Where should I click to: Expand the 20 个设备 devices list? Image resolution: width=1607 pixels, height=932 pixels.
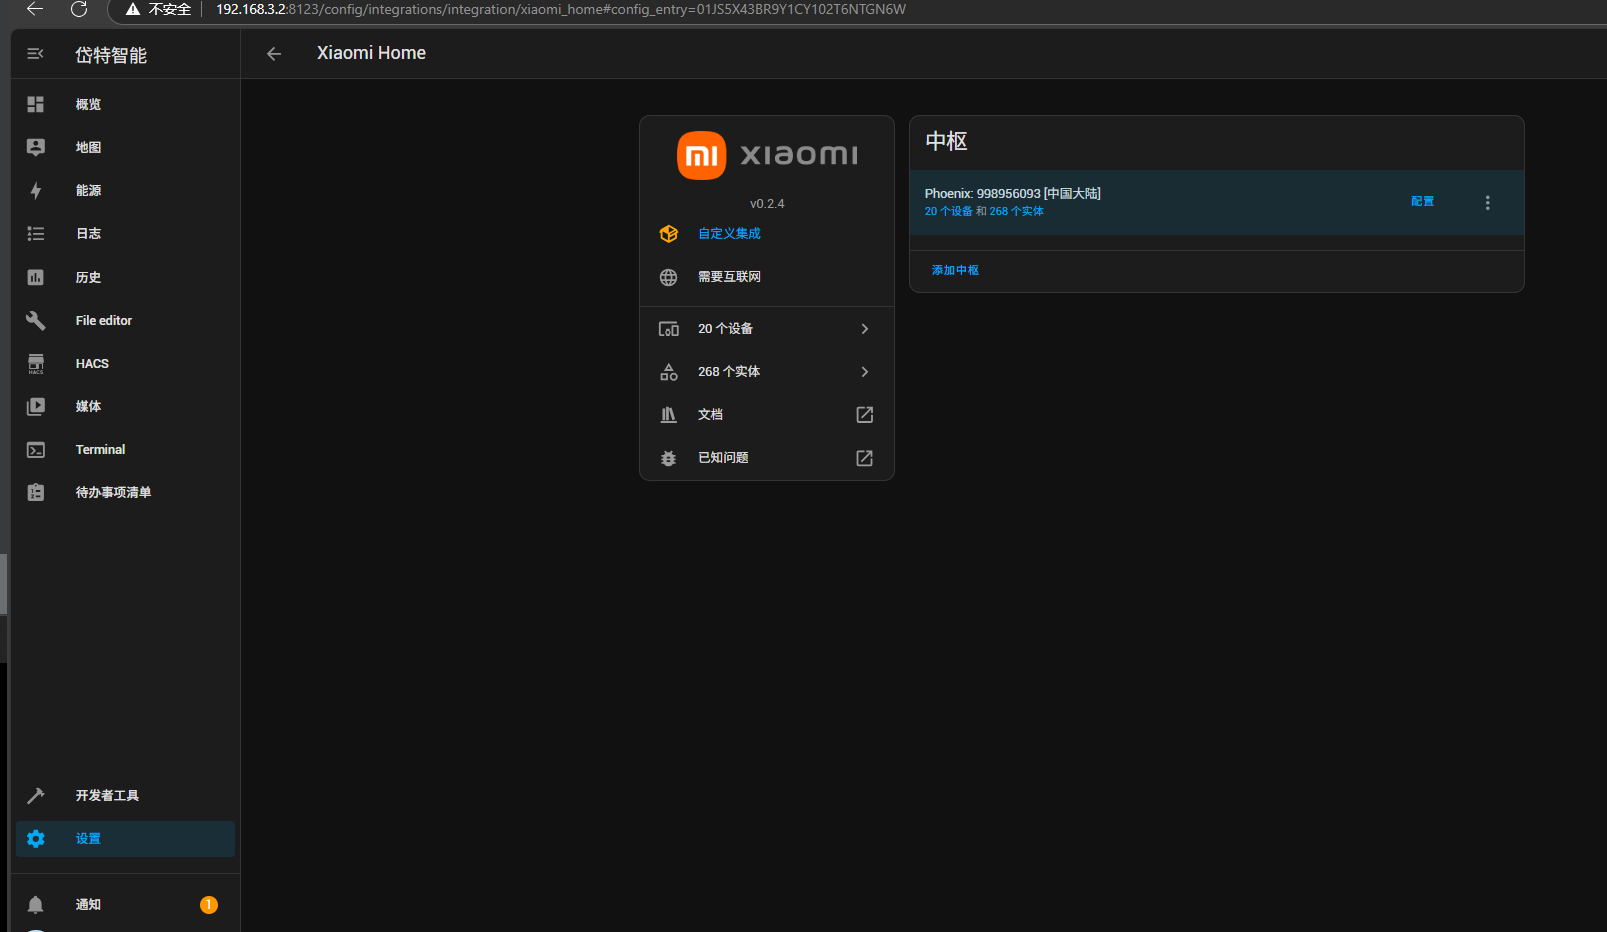click(766, 329)
